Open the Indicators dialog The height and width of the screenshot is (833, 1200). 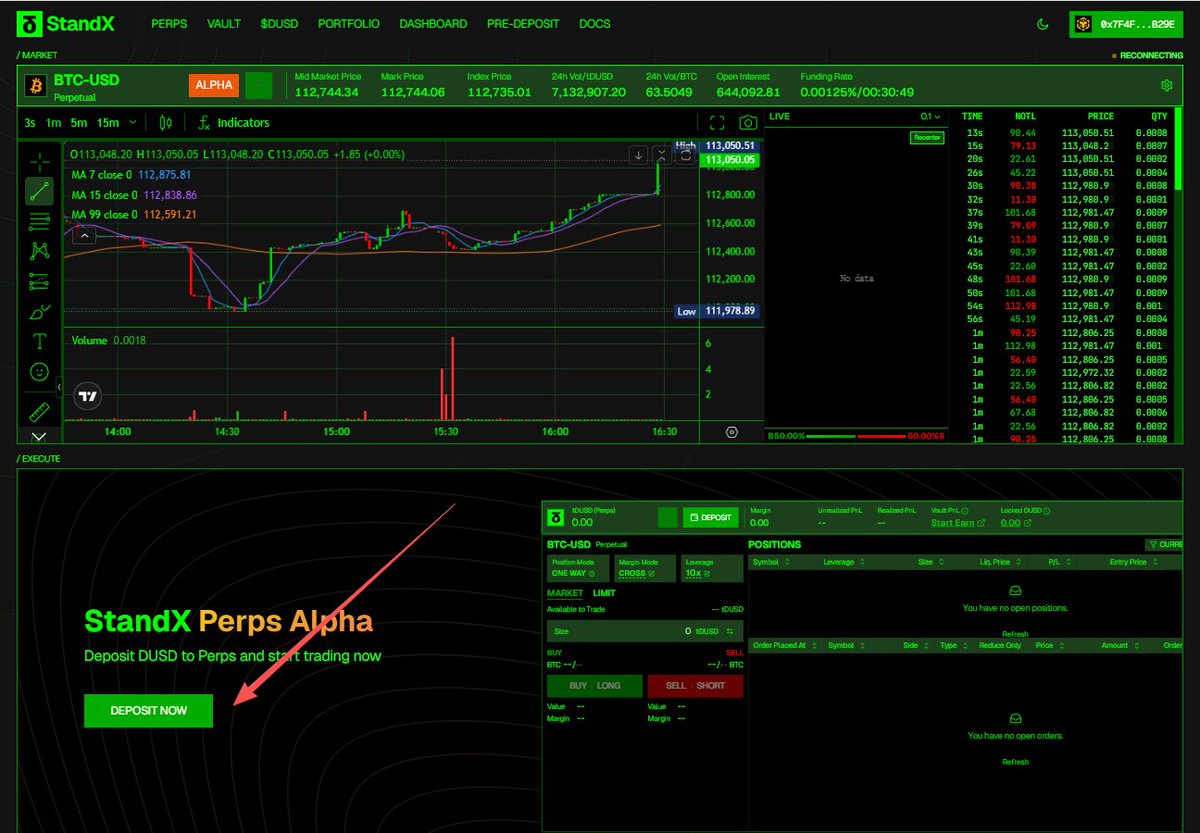point(233,123)
